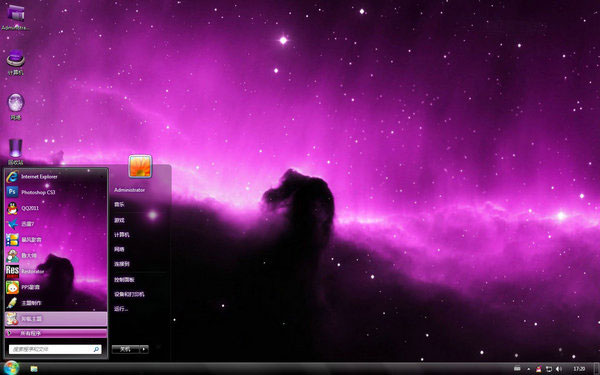This screenshot has height=375, width=600.
Task: Open Windows Explorer from the taskbar
Action: [34, 369]
